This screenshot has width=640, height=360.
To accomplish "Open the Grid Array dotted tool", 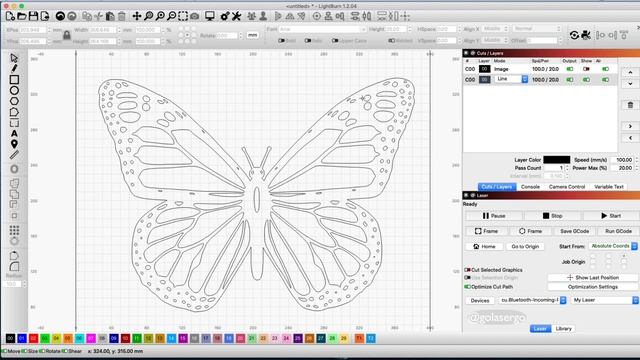I will click(x=14, y=230).
